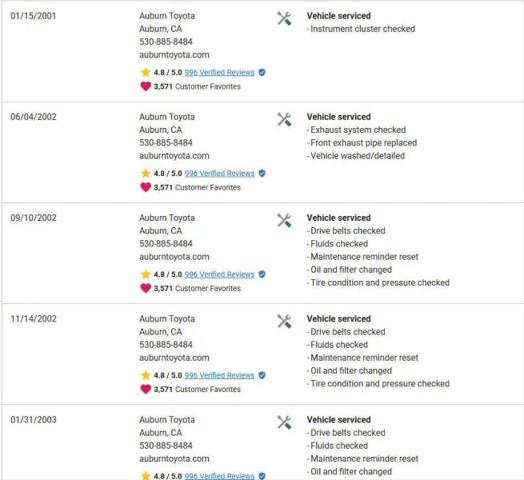Open 996 Verified Reviews link for 09/10/2002
The image size is (524, 480).
click(x=220, y=274)
